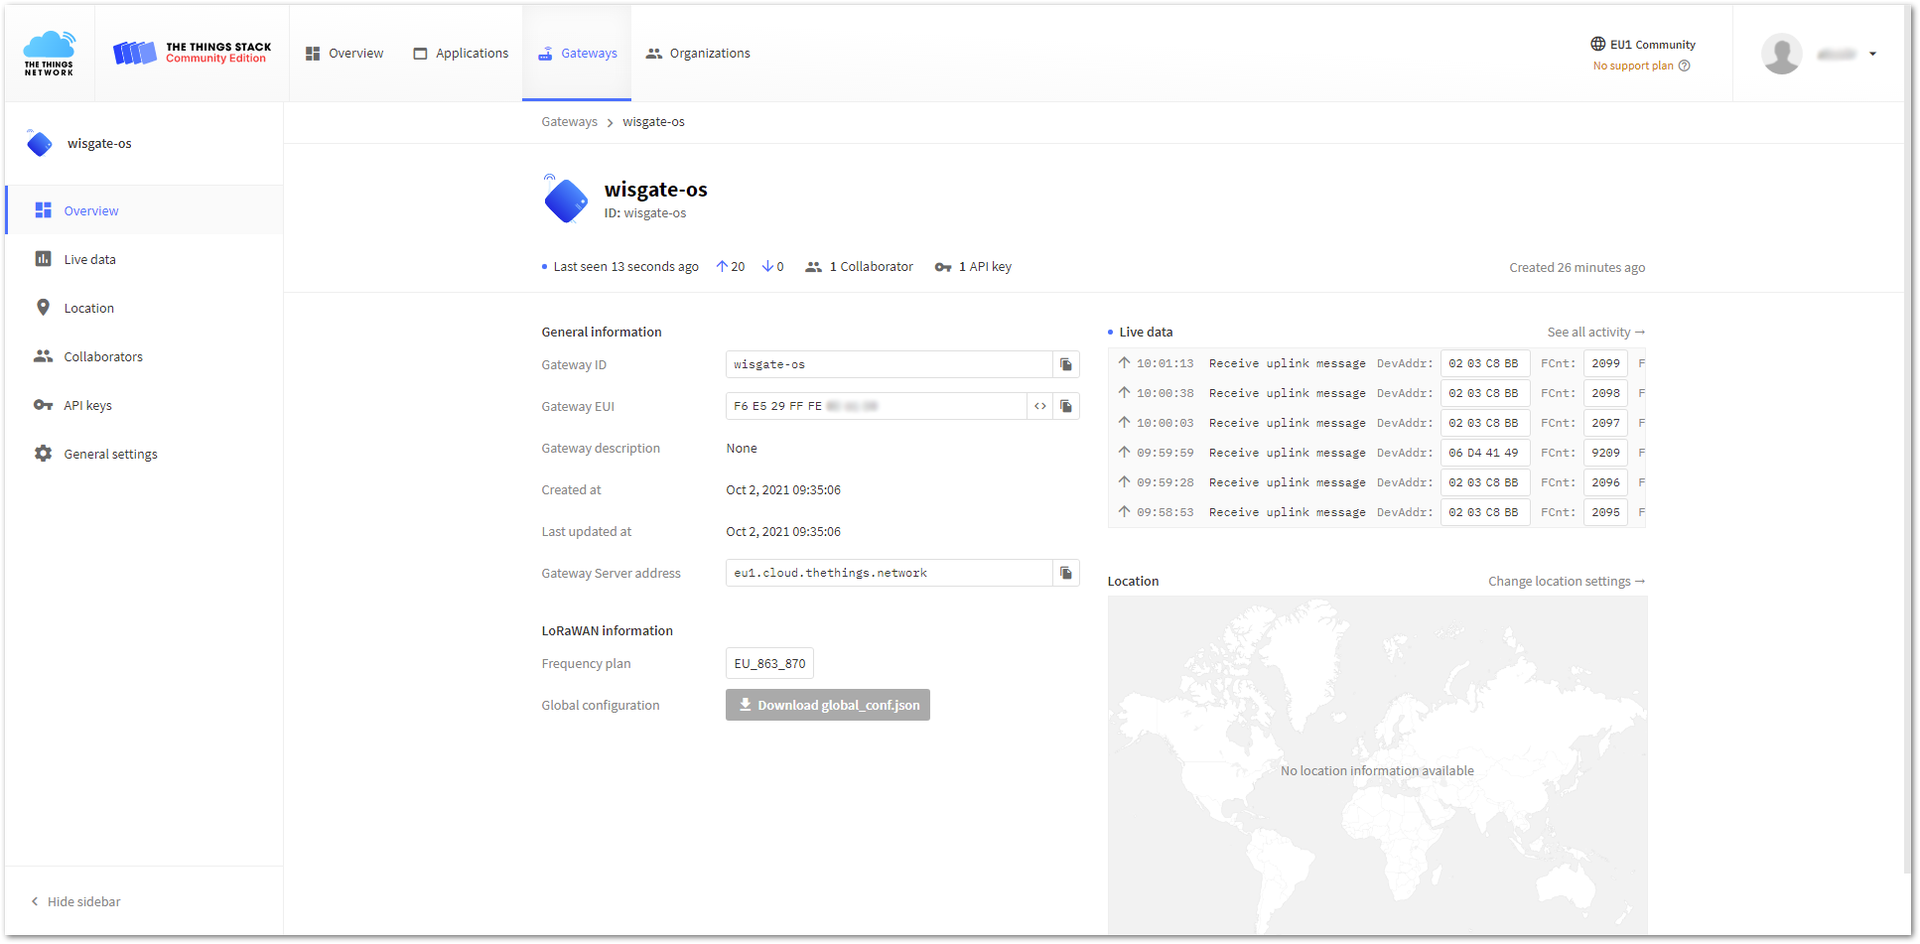Click the world map location placeholder
This screenshot has height=944, width=1920.
pyautogui.click(x=1377, y=766)
